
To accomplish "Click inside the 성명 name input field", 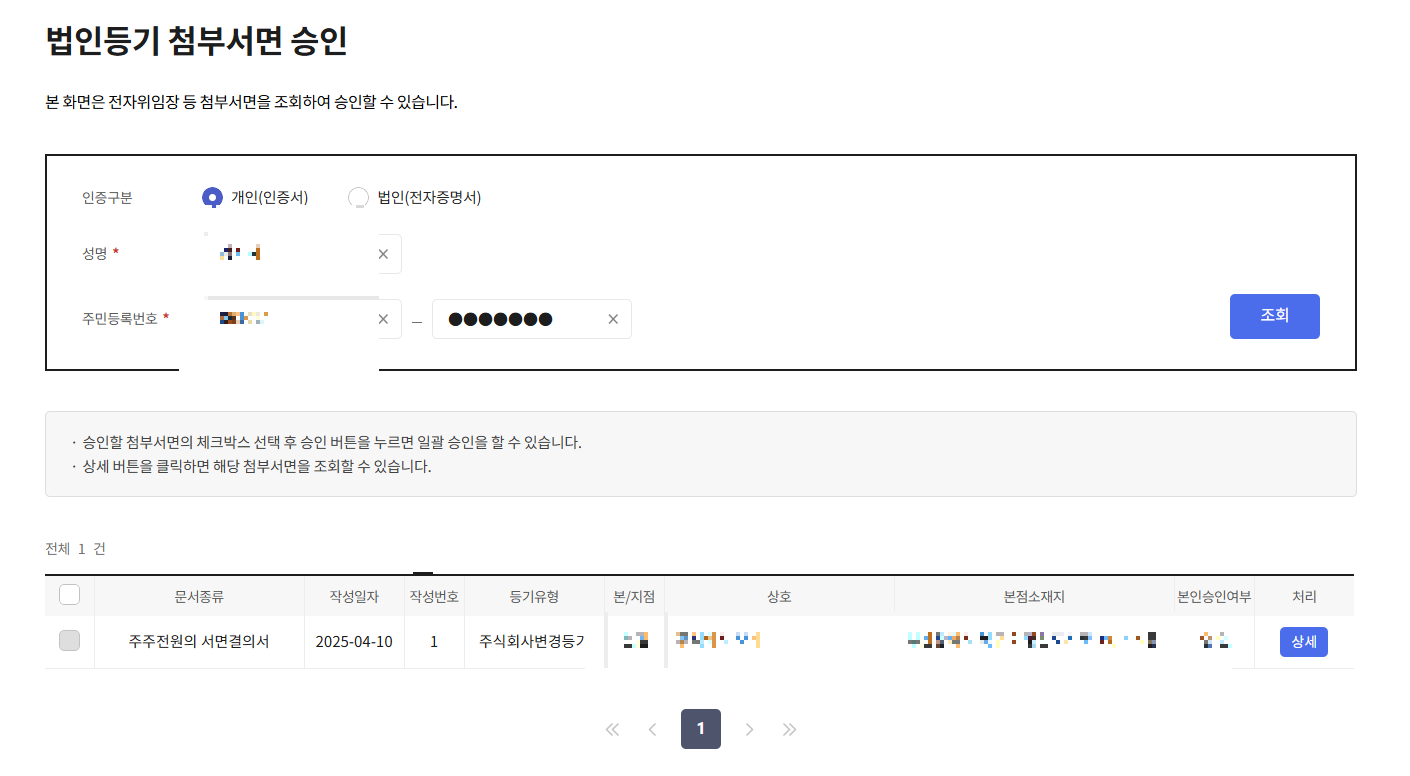I will [x=290, y=253].
